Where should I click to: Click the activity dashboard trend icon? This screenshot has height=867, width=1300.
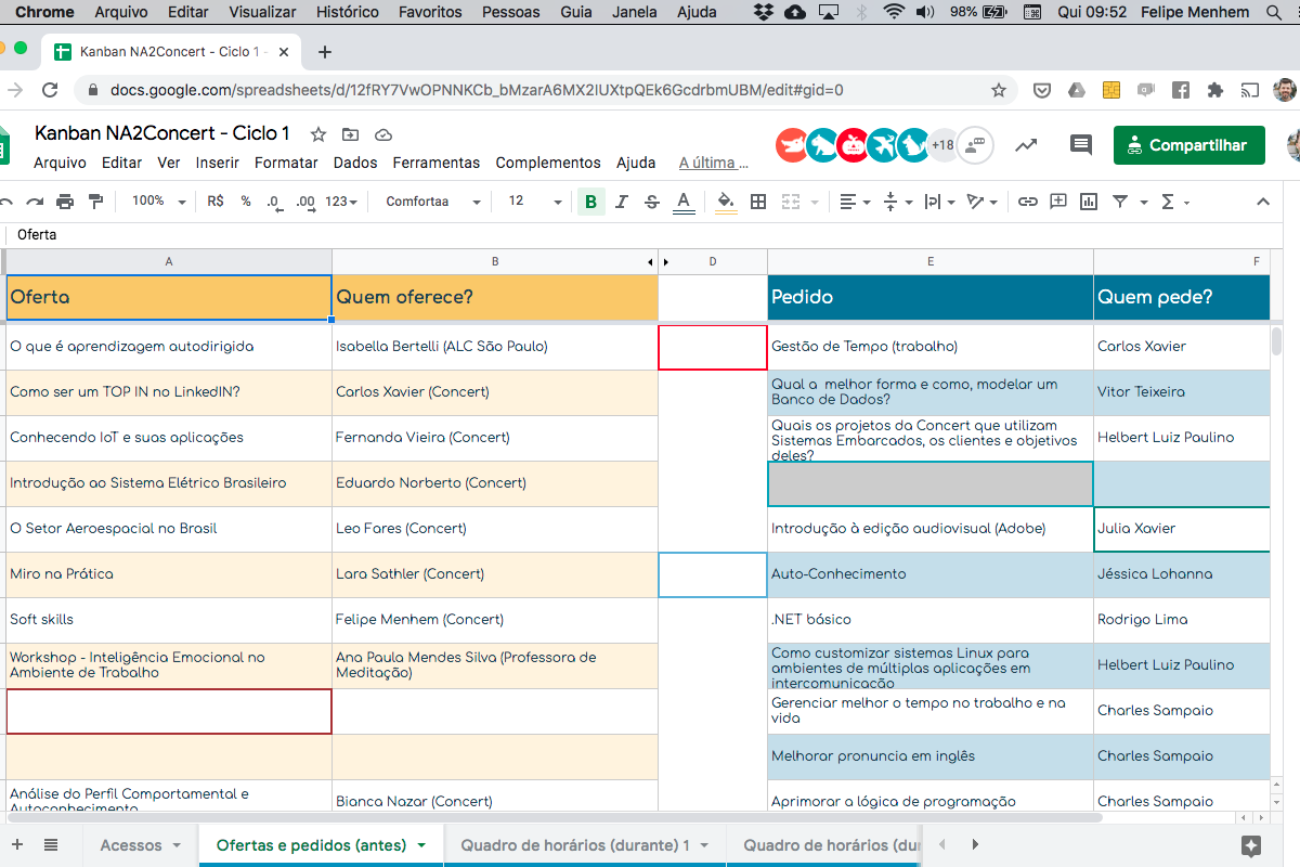1026,145
